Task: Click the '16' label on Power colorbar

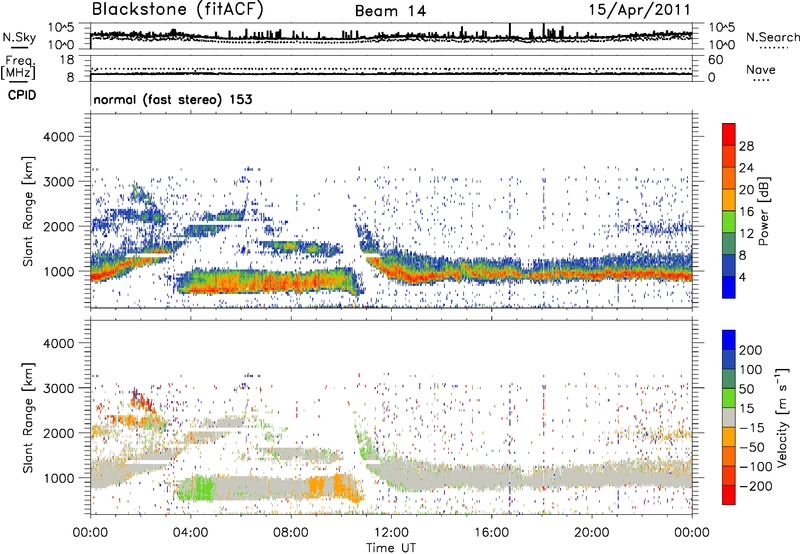Action: tap(746, 212)
